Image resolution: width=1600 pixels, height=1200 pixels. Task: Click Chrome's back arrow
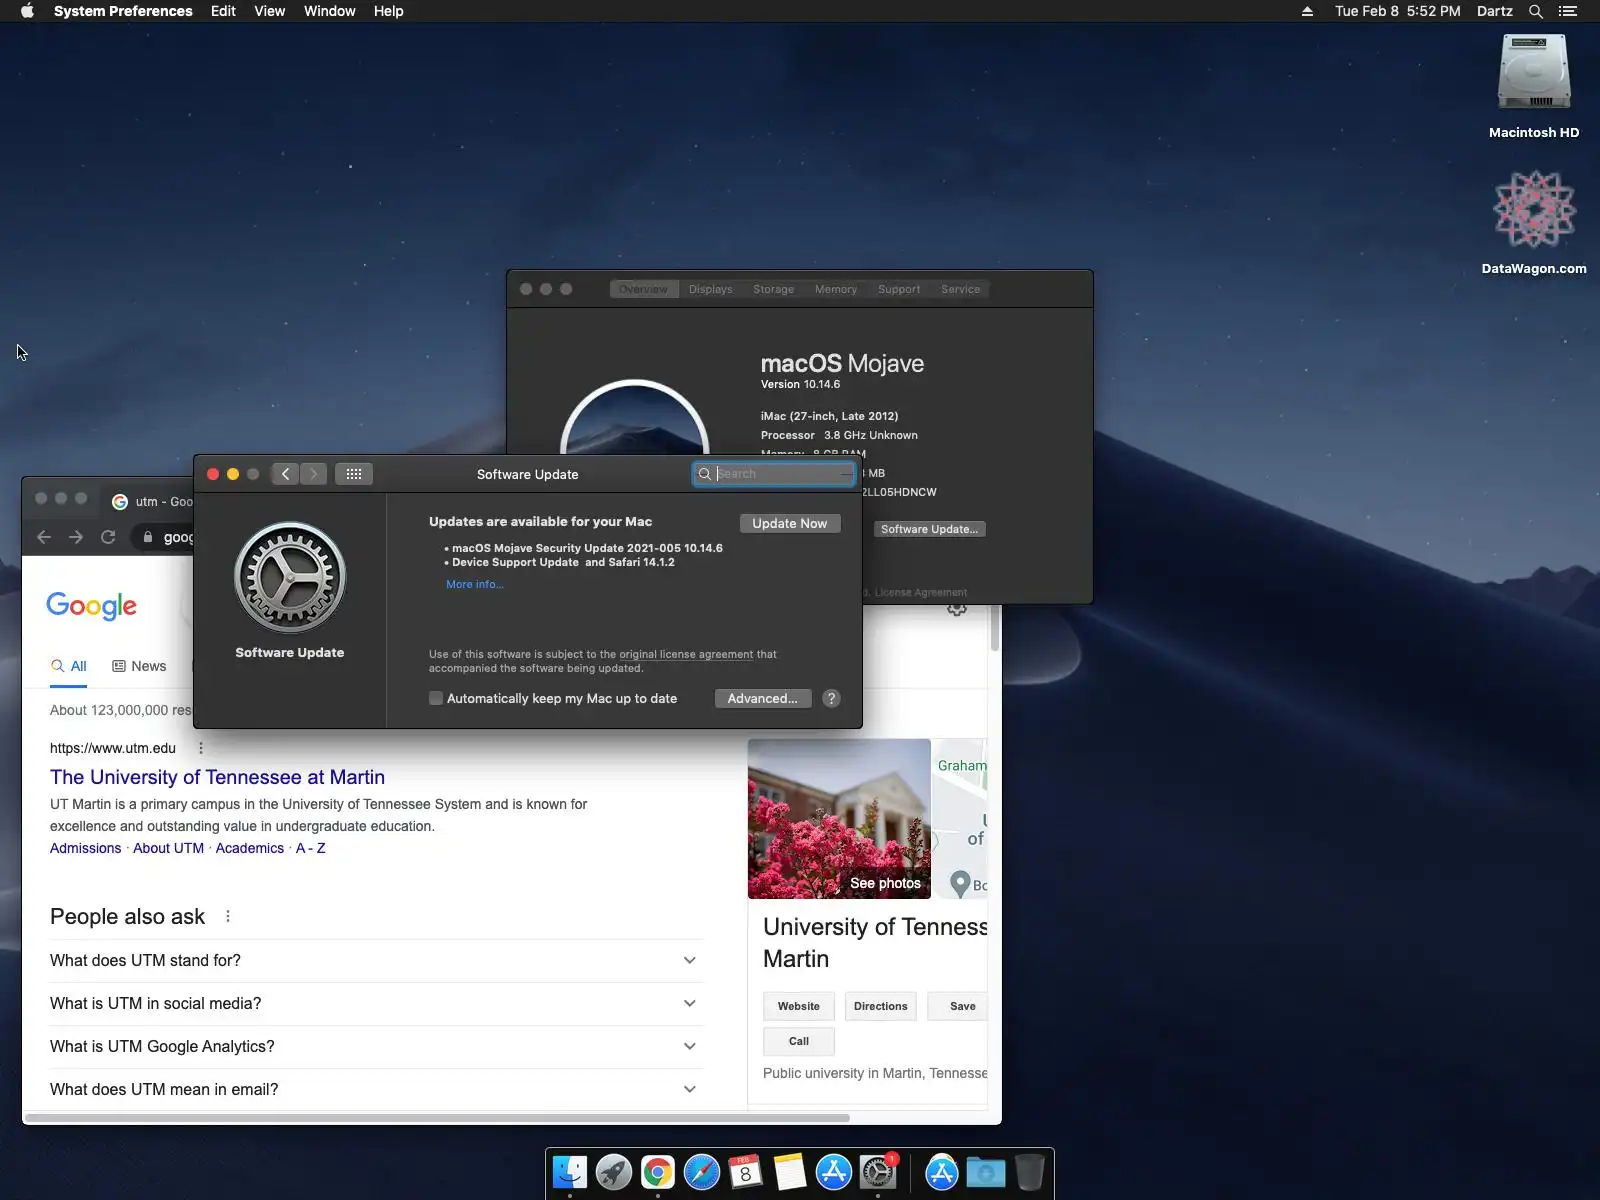point(44,537)
